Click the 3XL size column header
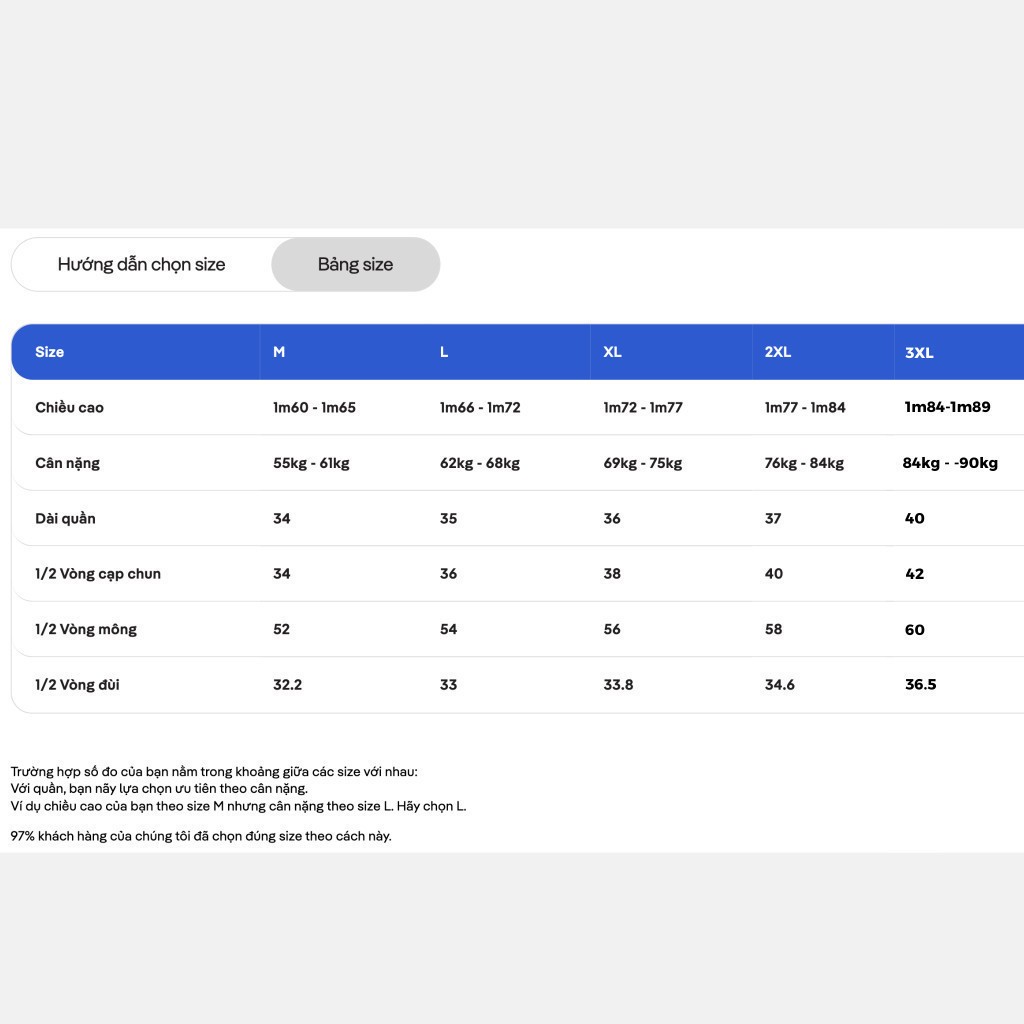 tap(919, 353)
